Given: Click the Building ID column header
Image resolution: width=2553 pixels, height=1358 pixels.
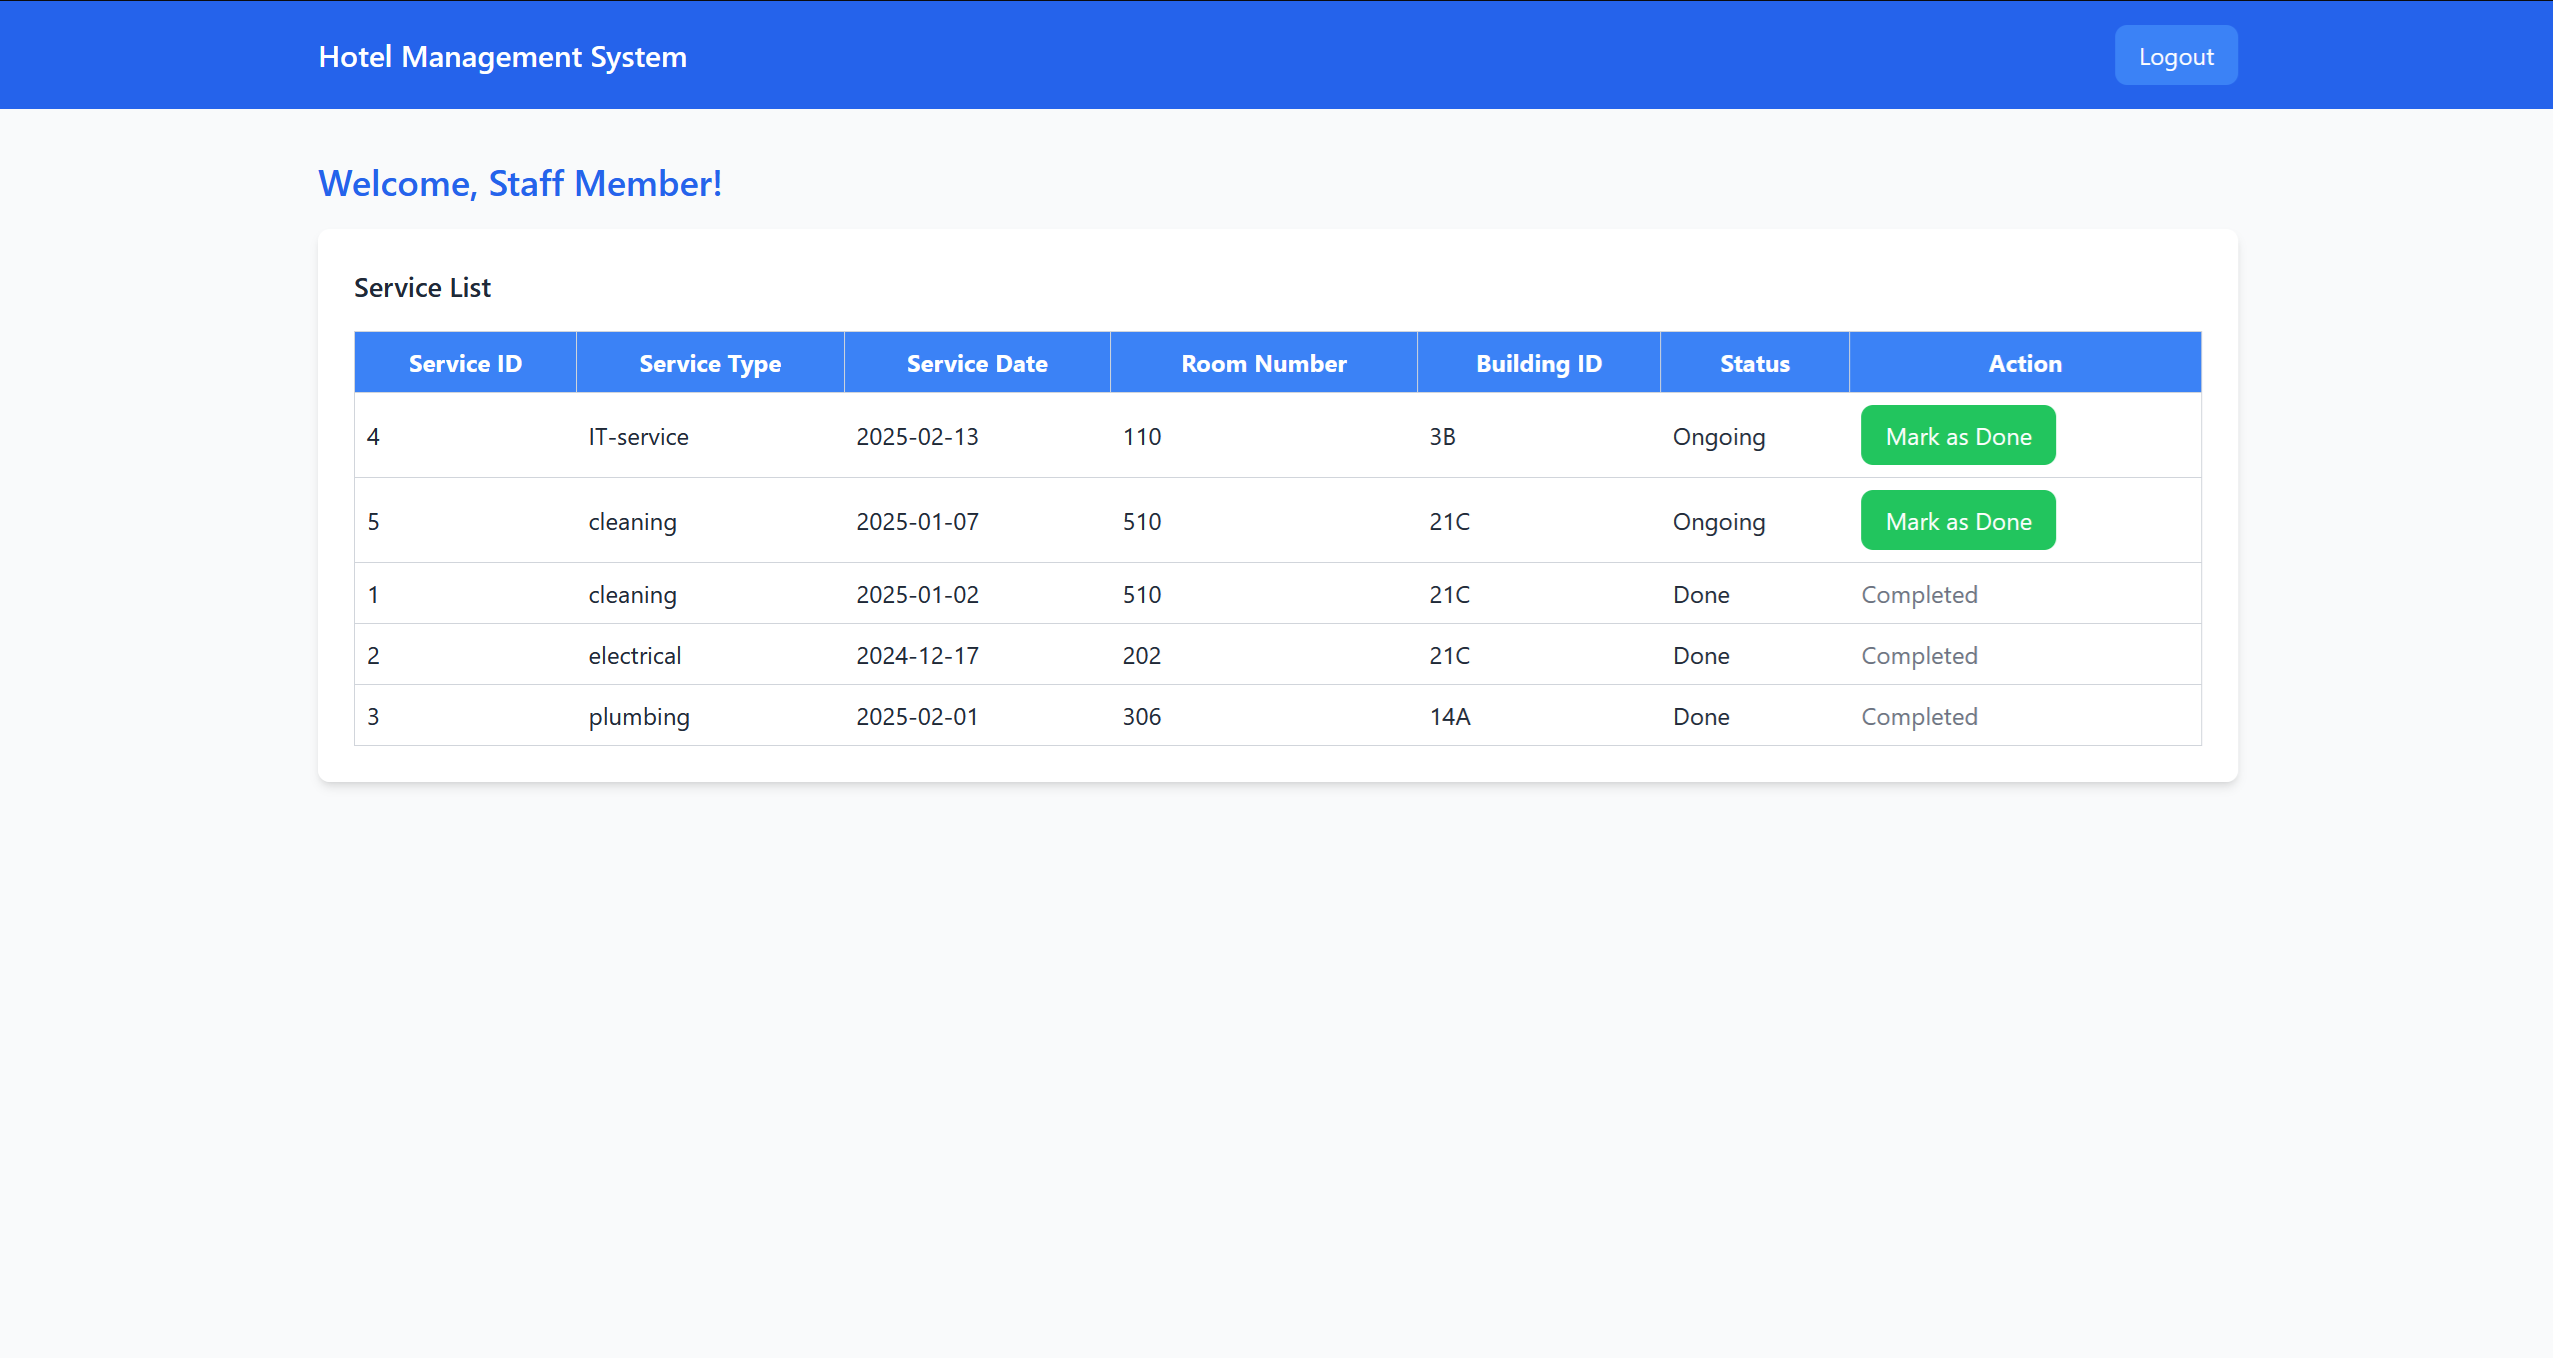Looking at the screenshot, I should (x=1538, y=363).
